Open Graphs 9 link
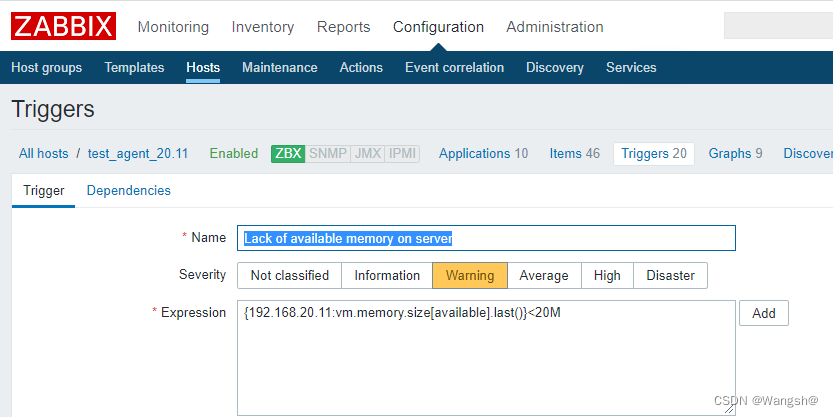Viewport: 833px width, 417px height. [735, 154]
